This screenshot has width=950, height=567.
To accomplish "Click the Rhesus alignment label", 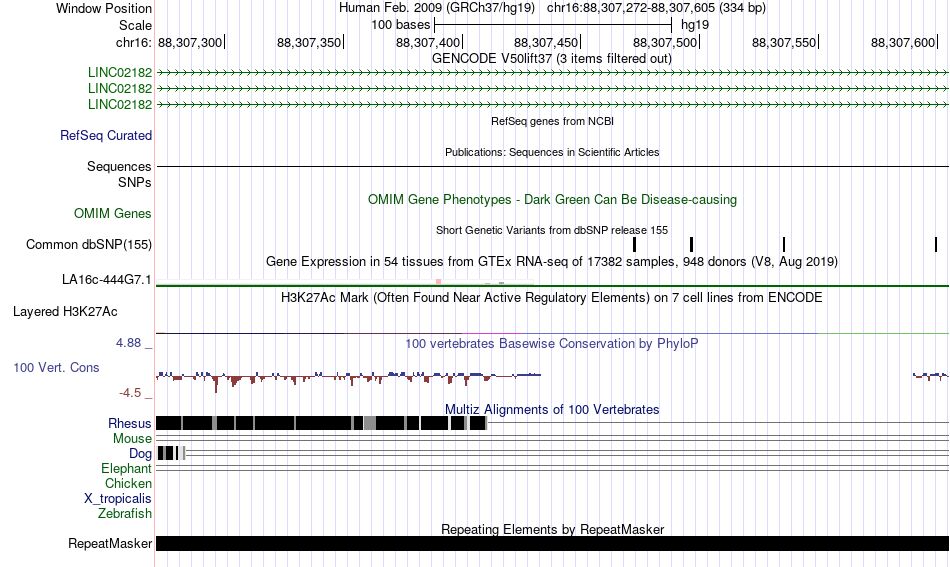I will point(130,423).
